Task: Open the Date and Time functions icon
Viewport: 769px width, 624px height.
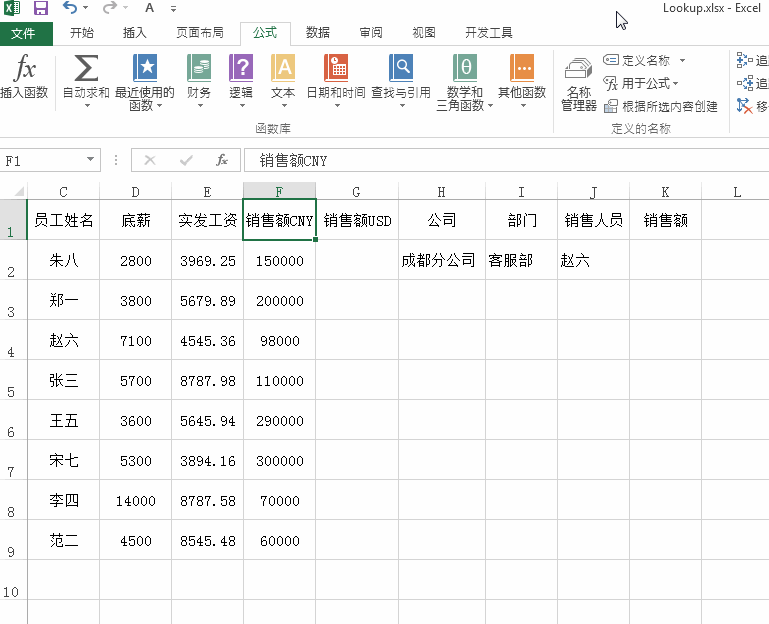Action: point(336,68)
